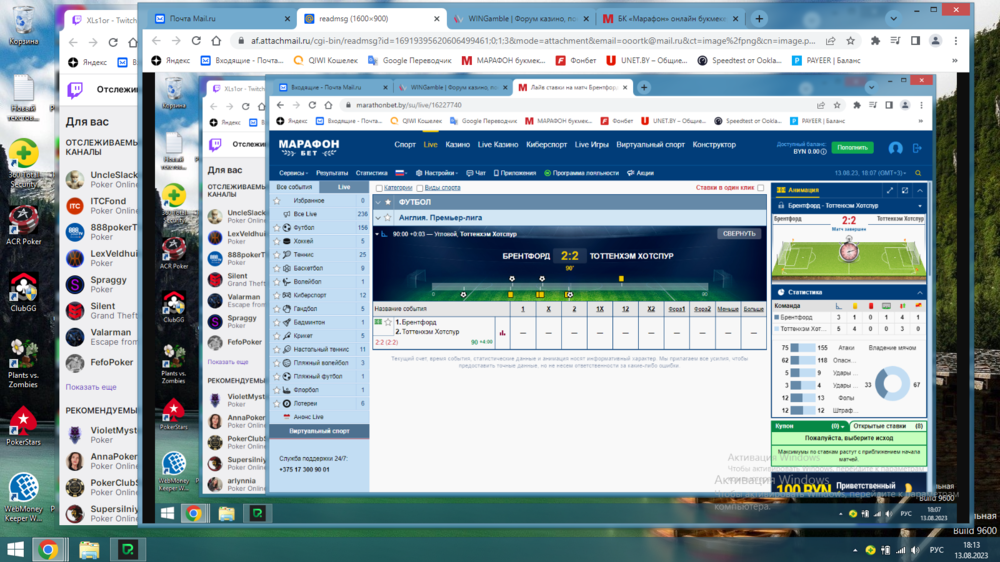This screenshot has width=1000, height=562.
Task: Open match statistics bar chart icon
Action: click(x=502, y=334)
